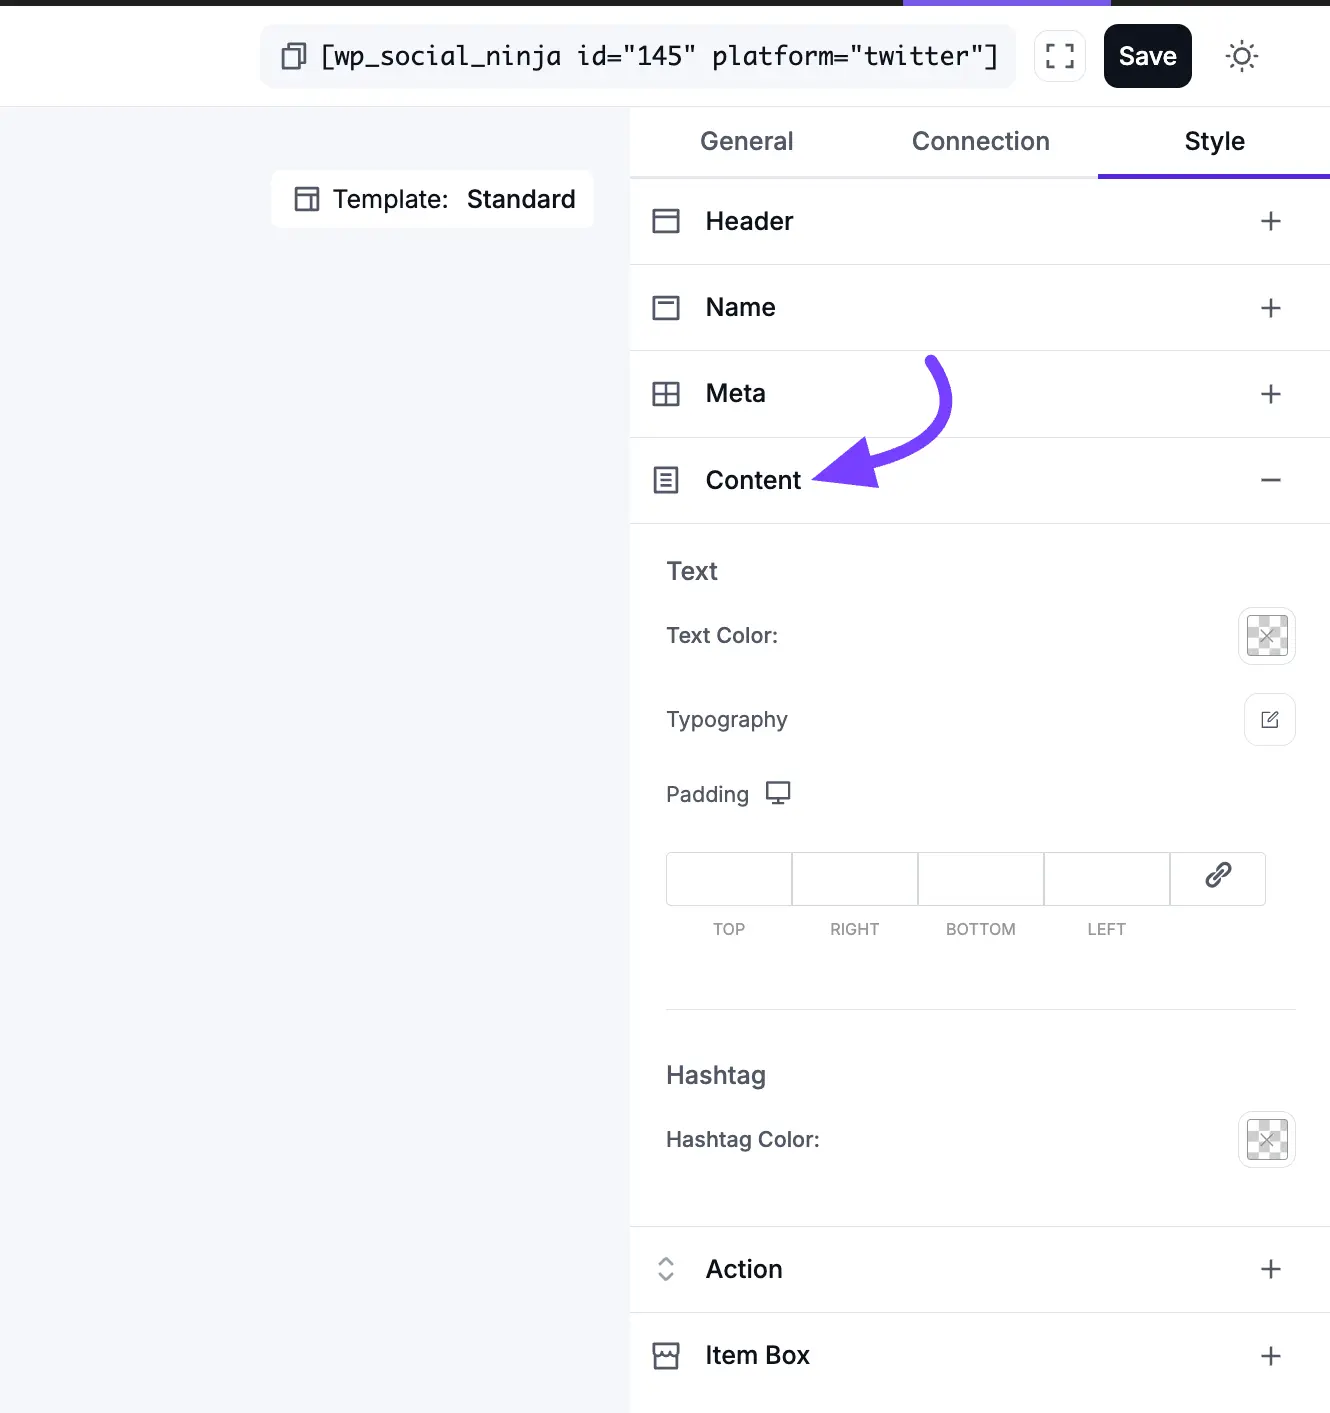Viewport: 1330px width, 1413px height.
Task: Toggle light mode with the sun icon
Action: click(1241, 56)
